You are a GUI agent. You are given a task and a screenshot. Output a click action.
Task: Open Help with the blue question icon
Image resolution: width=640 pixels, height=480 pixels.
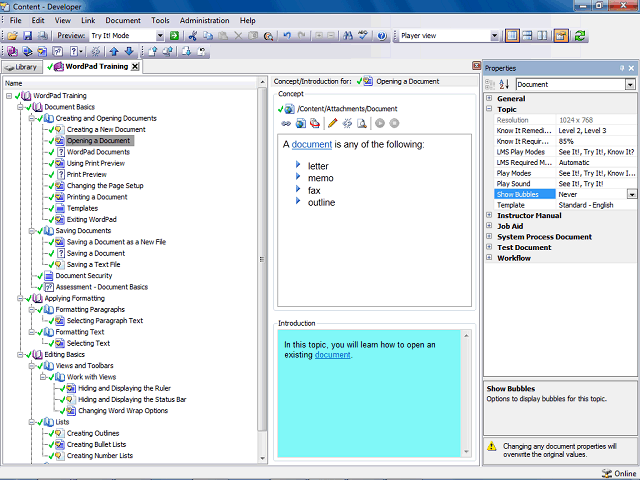point(382,36)
